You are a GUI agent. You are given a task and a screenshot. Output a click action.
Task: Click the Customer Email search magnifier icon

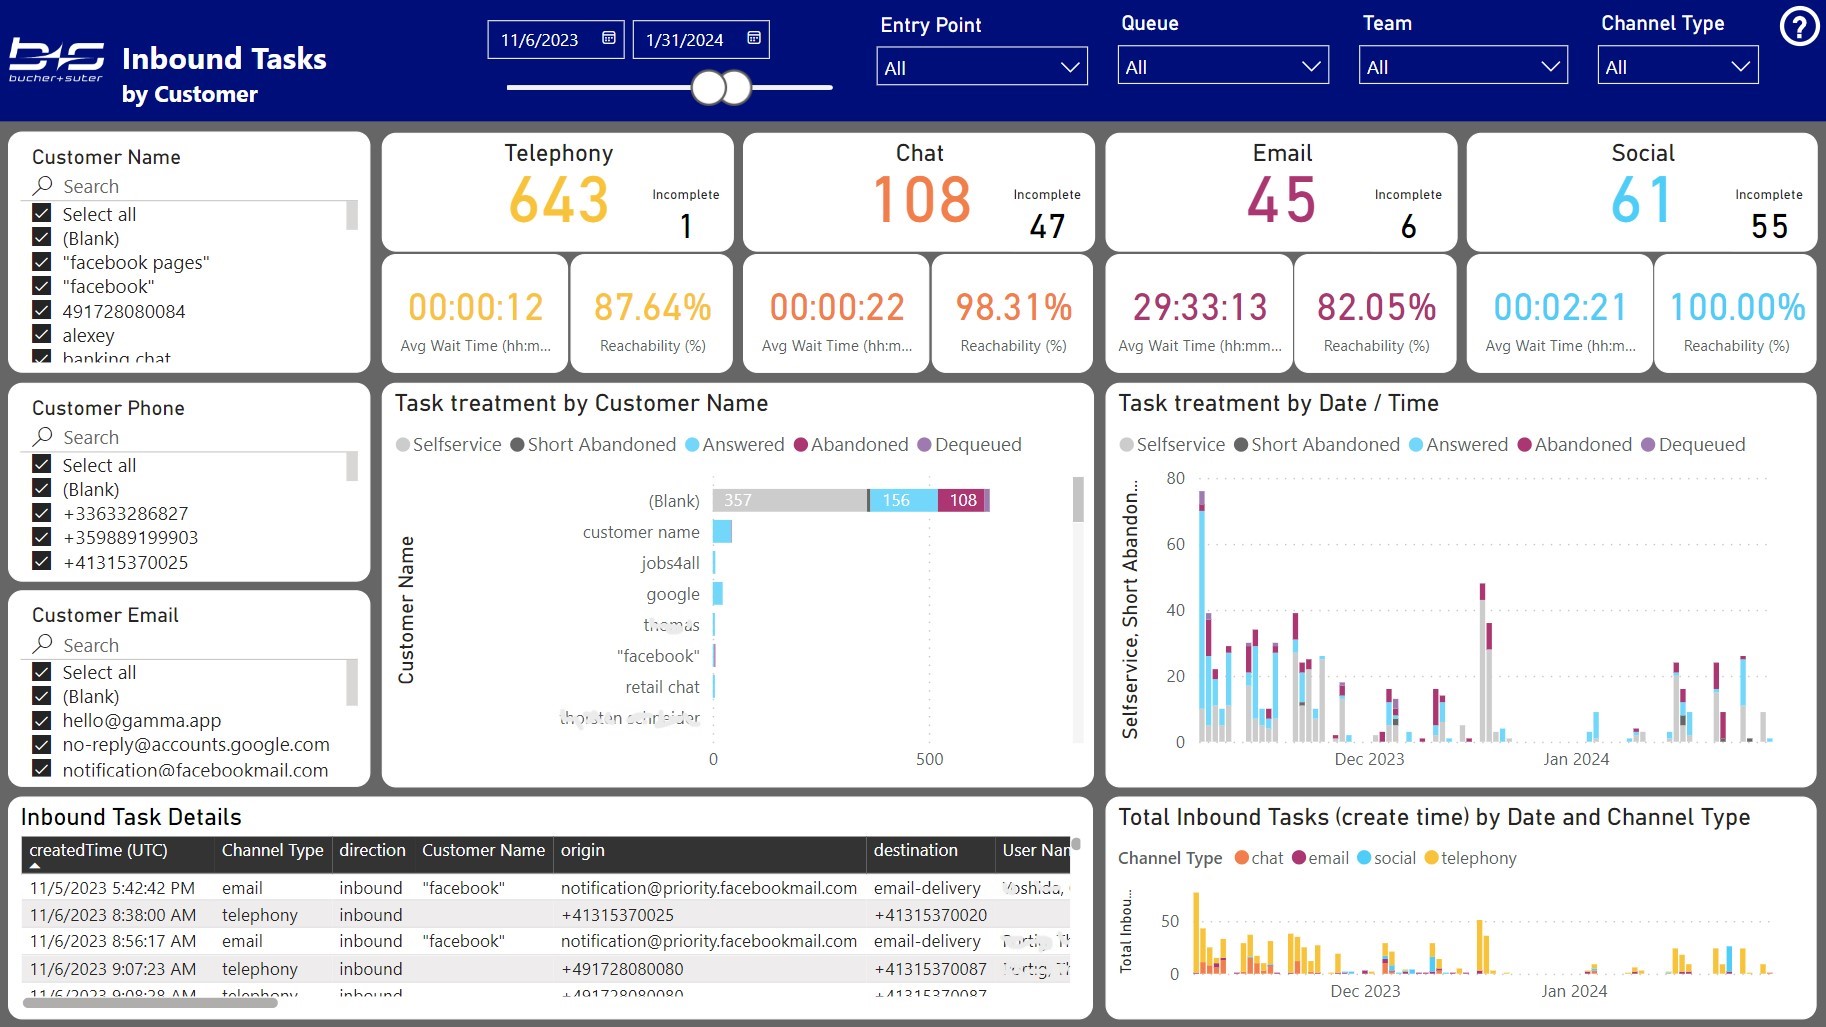click(43, 644)
